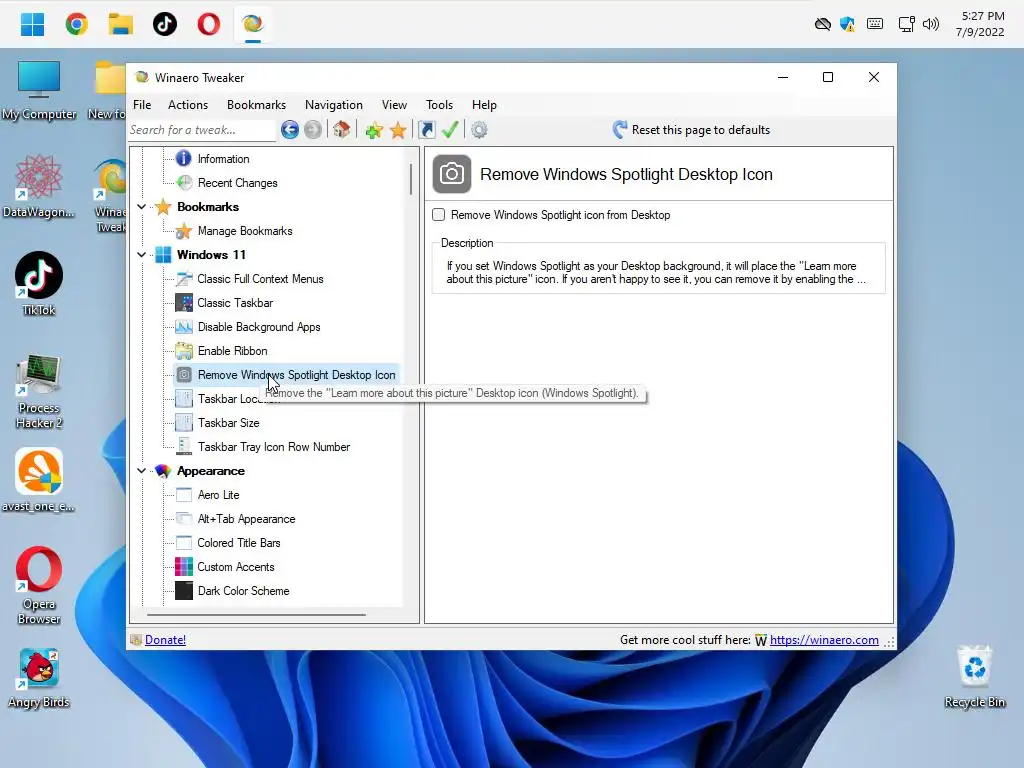
Task: Click the Classic Taskbar item icon
Action: [184, 302]
